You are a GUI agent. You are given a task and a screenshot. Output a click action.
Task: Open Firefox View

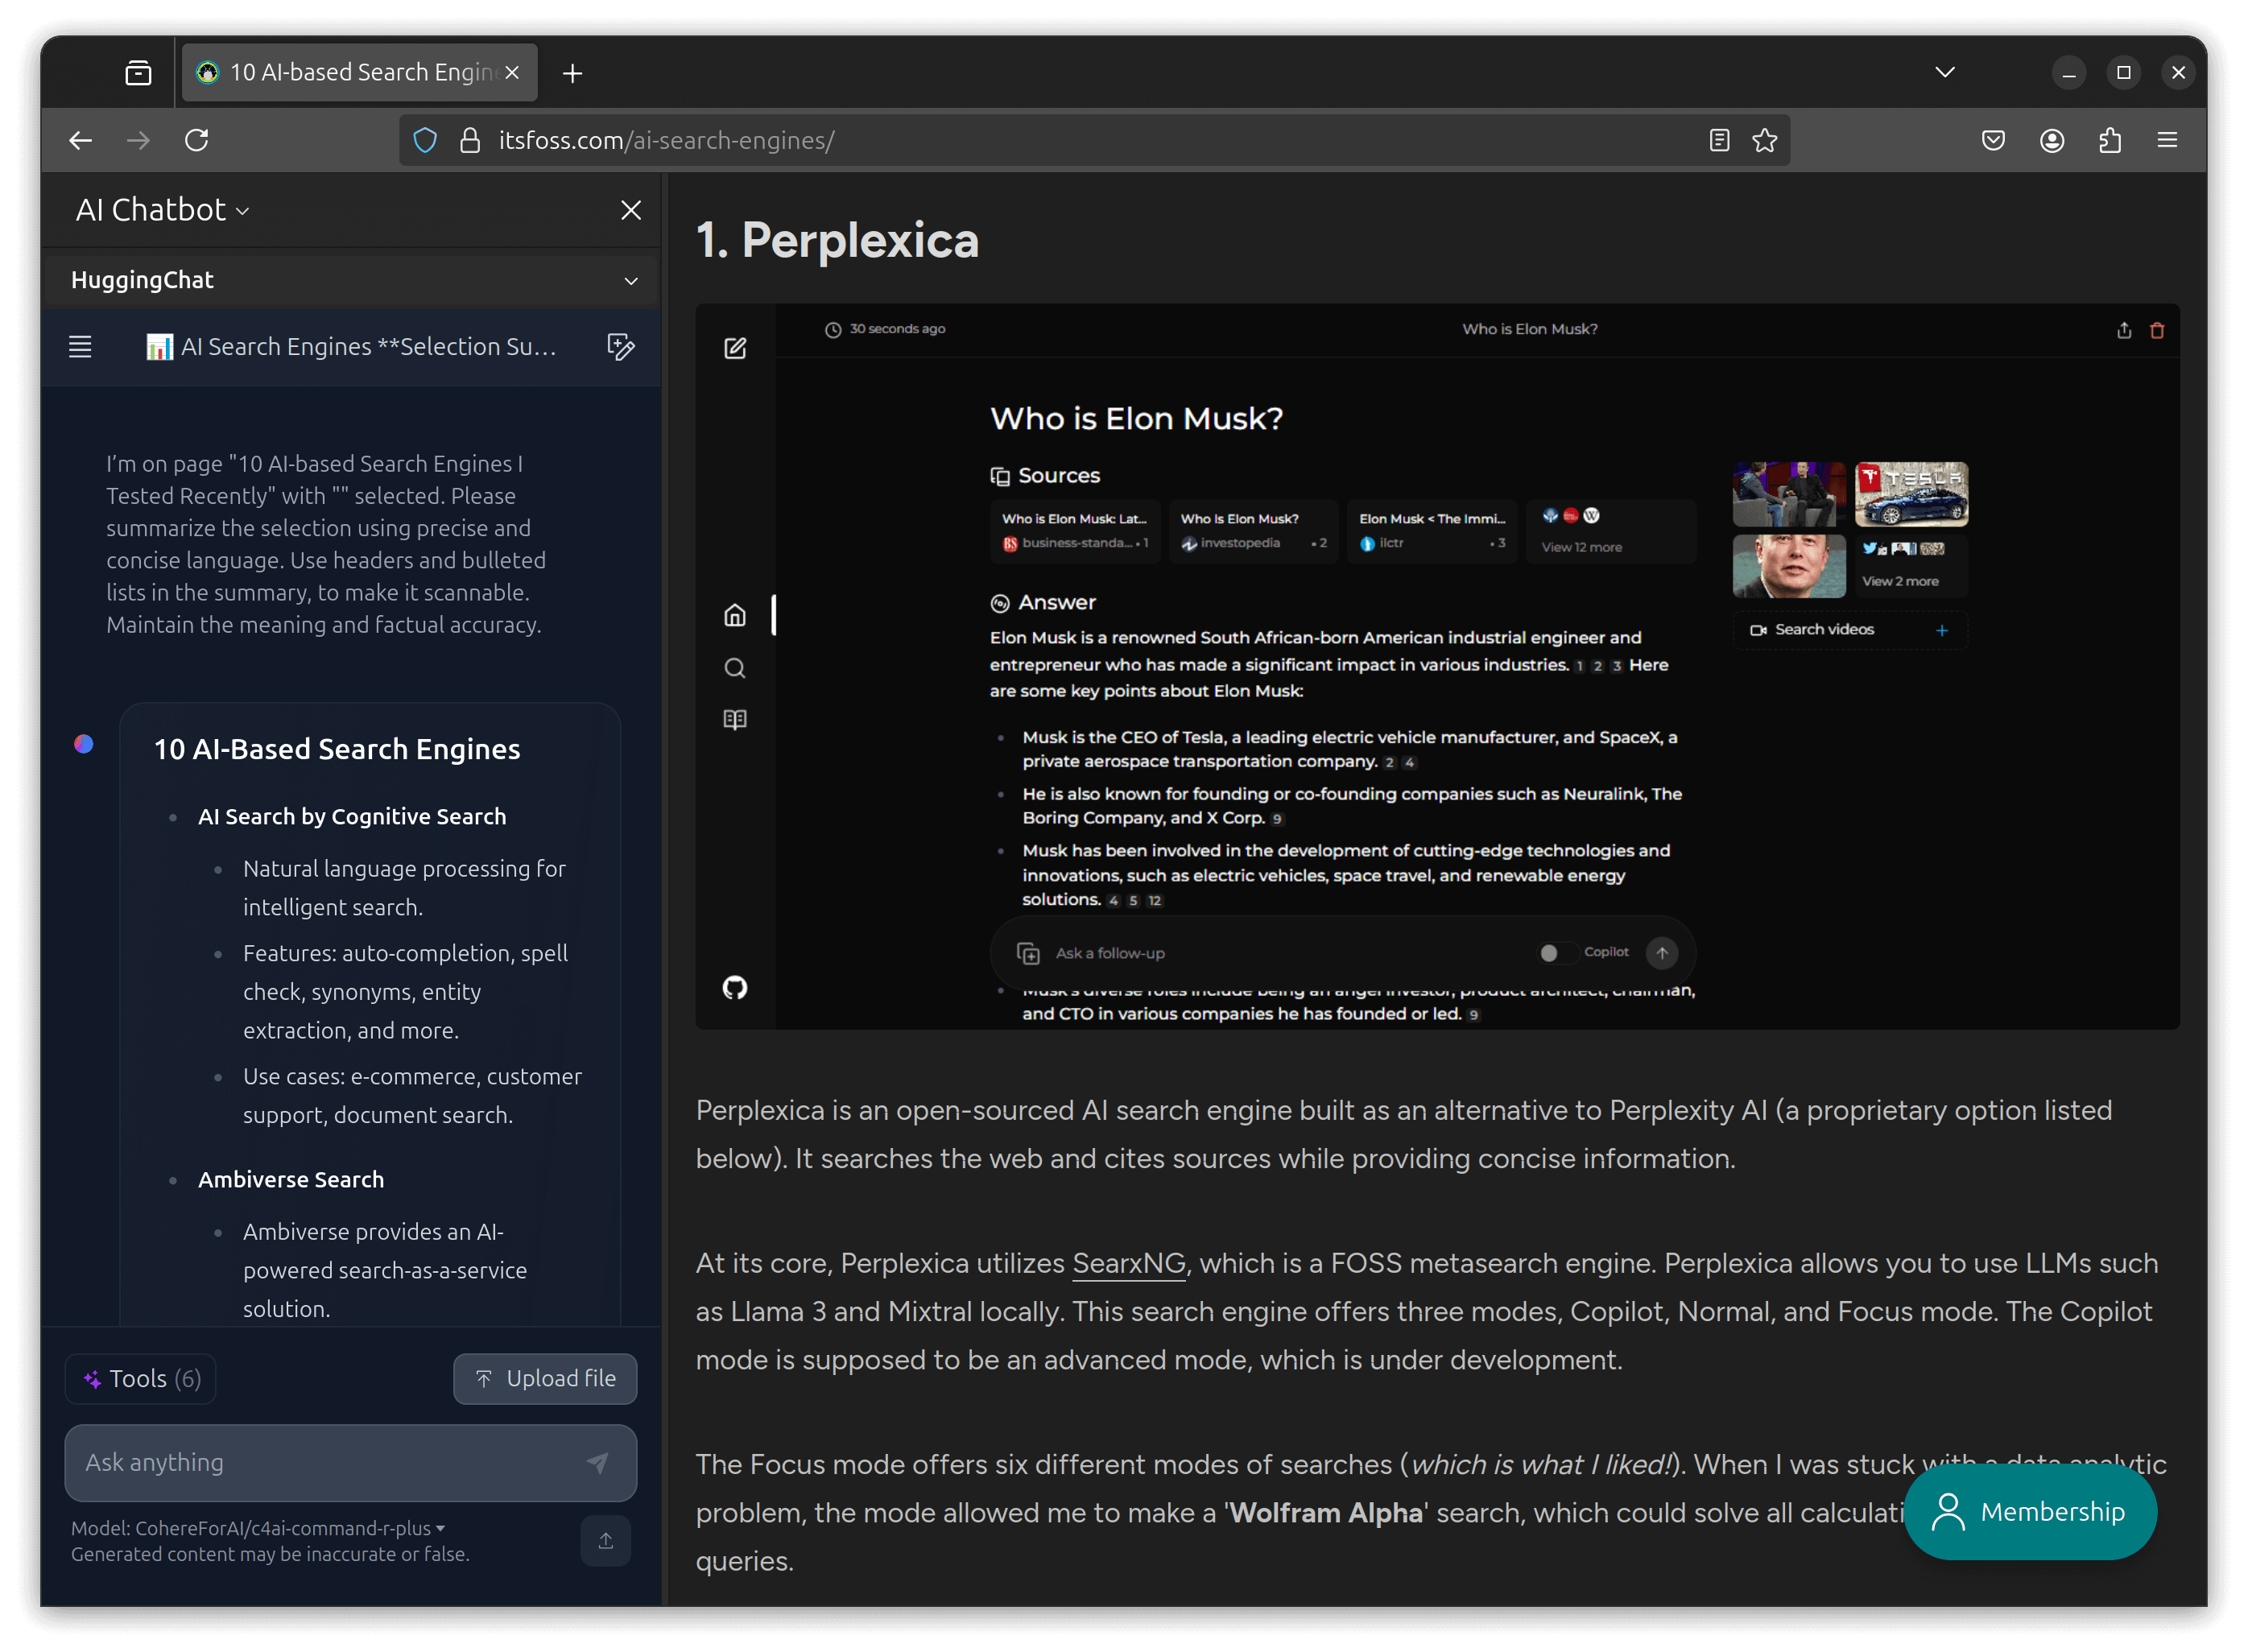pos(138,71)
